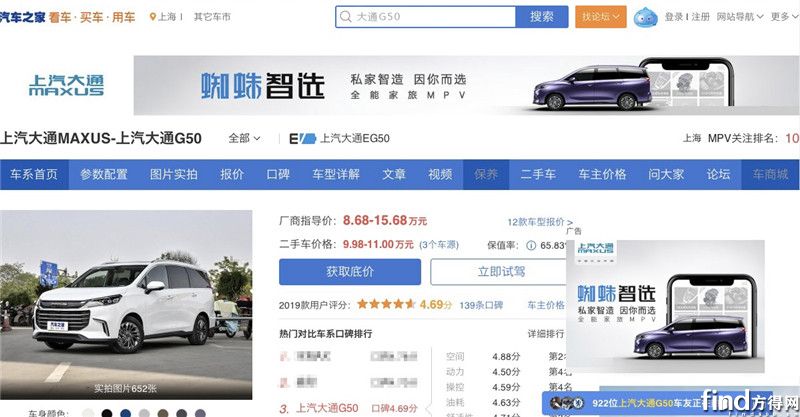Open the 网站导航 dropdown
Image resolution: width=800 pixels, height=417 pixels.
tap(740, 17)
